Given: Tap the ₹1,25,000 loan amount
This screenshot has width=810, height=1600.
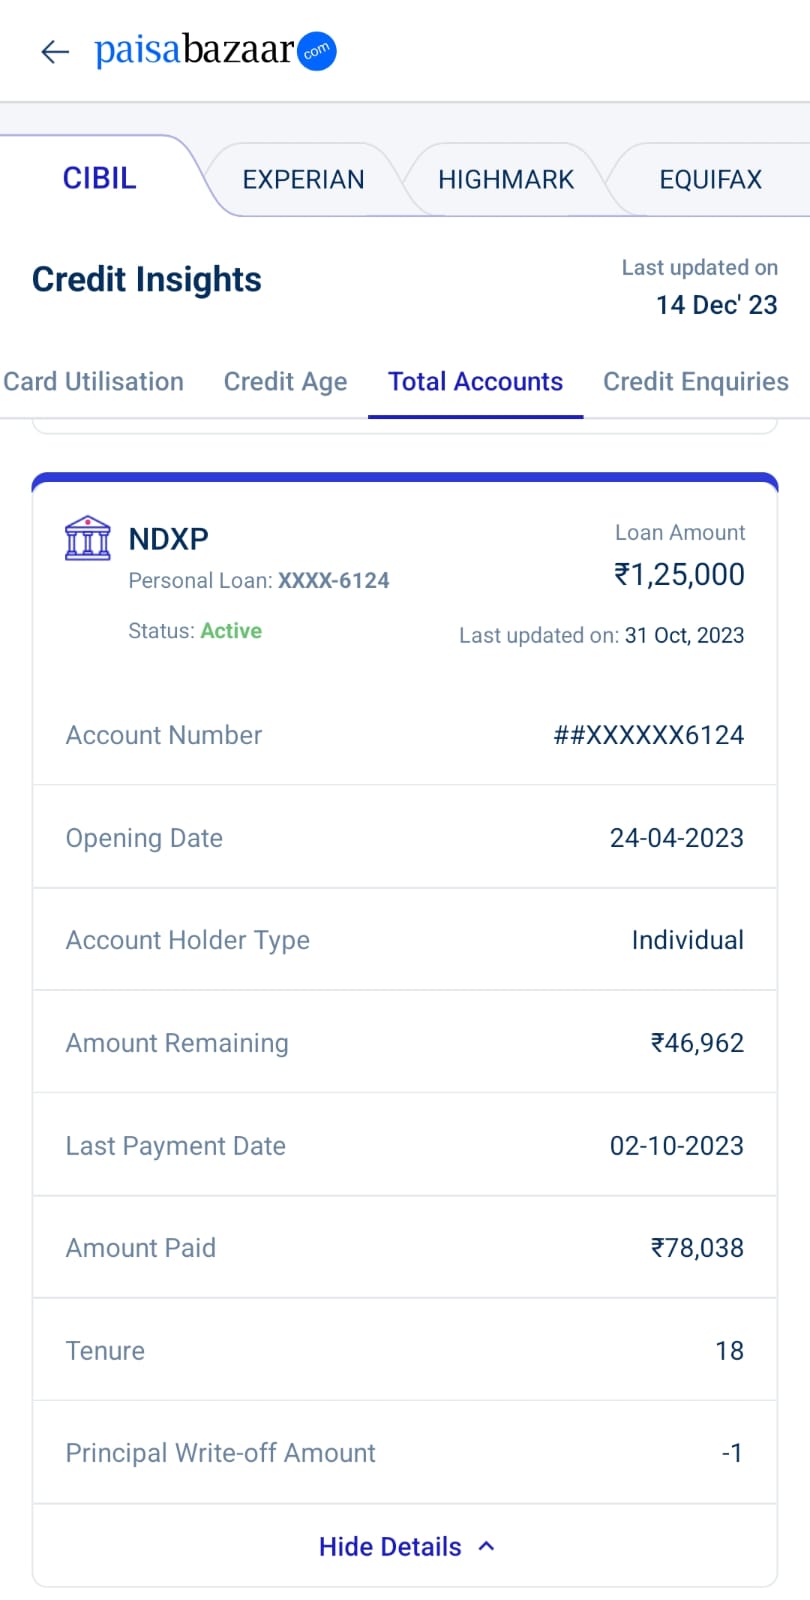Looking at the screenshot, I should [x=679, y=575].
